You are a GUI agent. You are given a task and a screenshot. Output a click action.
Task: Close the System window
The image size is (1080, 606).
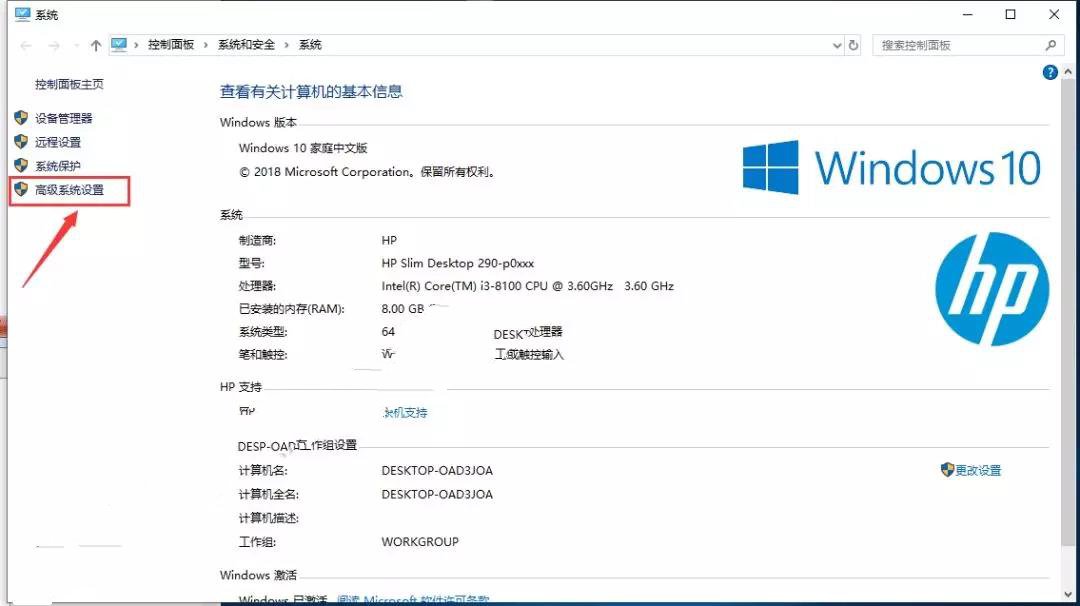1054,14
